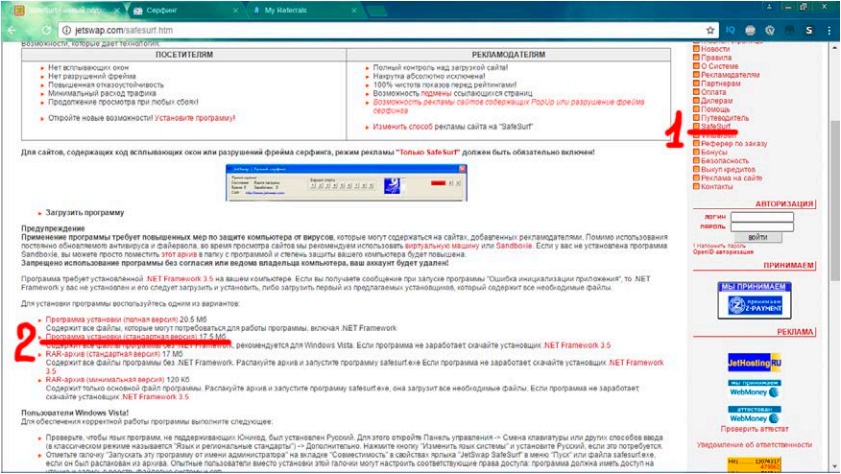Open Путеводитель in the sidebar menu
This screenshot has width=841, height=474.
pos(722,118)
